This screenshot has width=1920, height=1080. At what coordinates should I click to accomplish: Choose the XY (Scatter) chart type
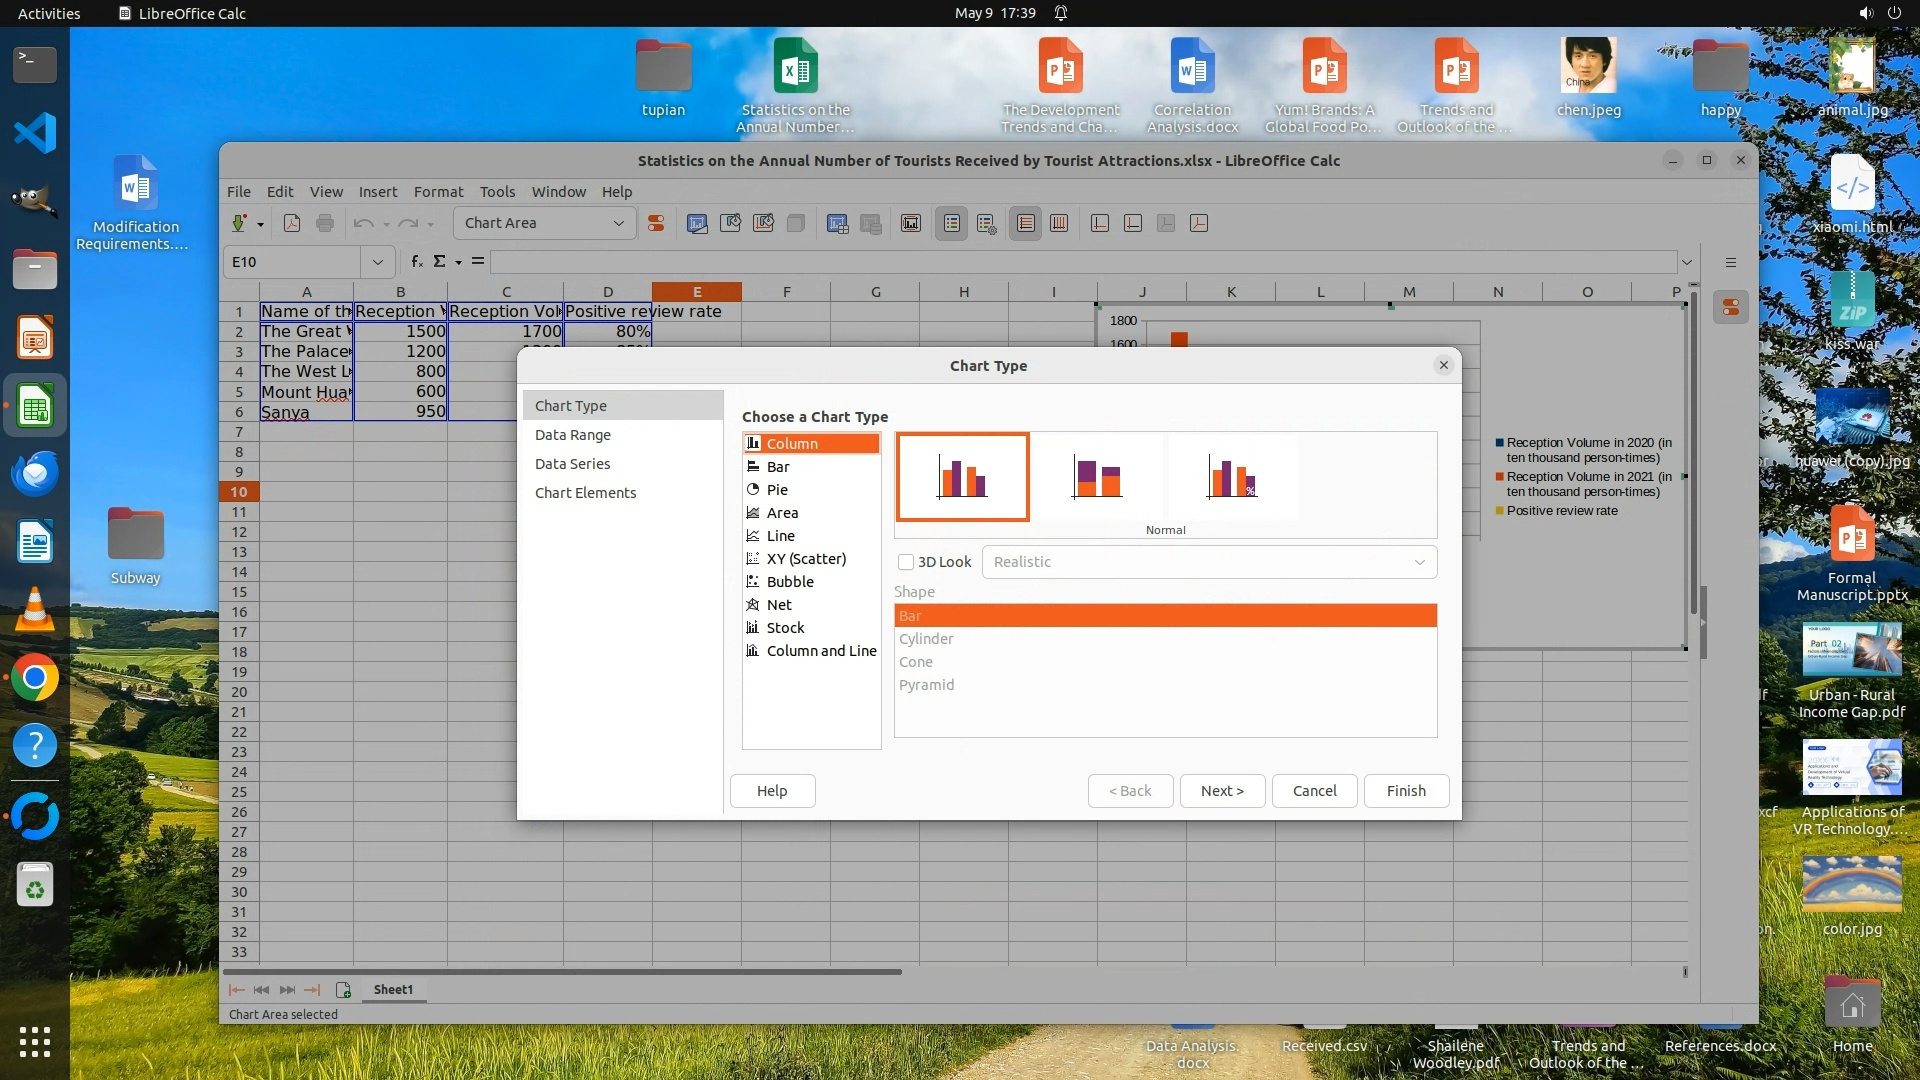point(805,559)
